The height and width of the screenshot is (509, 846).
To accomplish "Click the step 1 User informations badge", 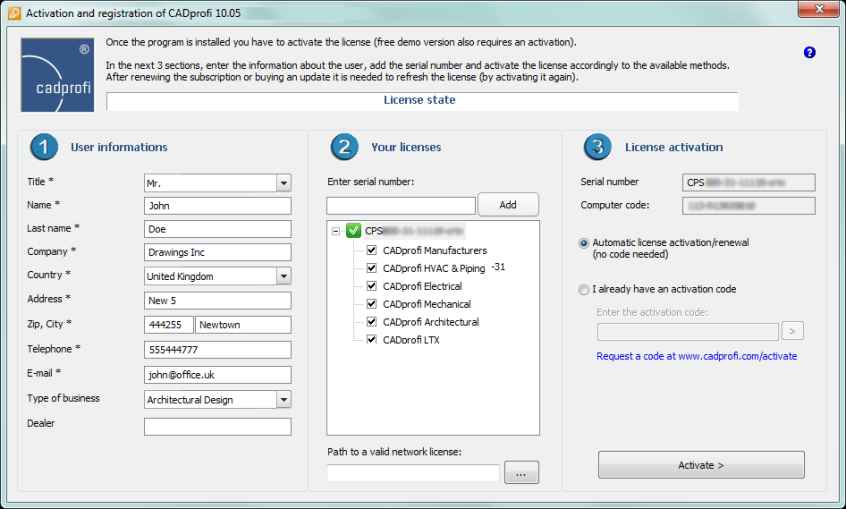I will [43, 147].
